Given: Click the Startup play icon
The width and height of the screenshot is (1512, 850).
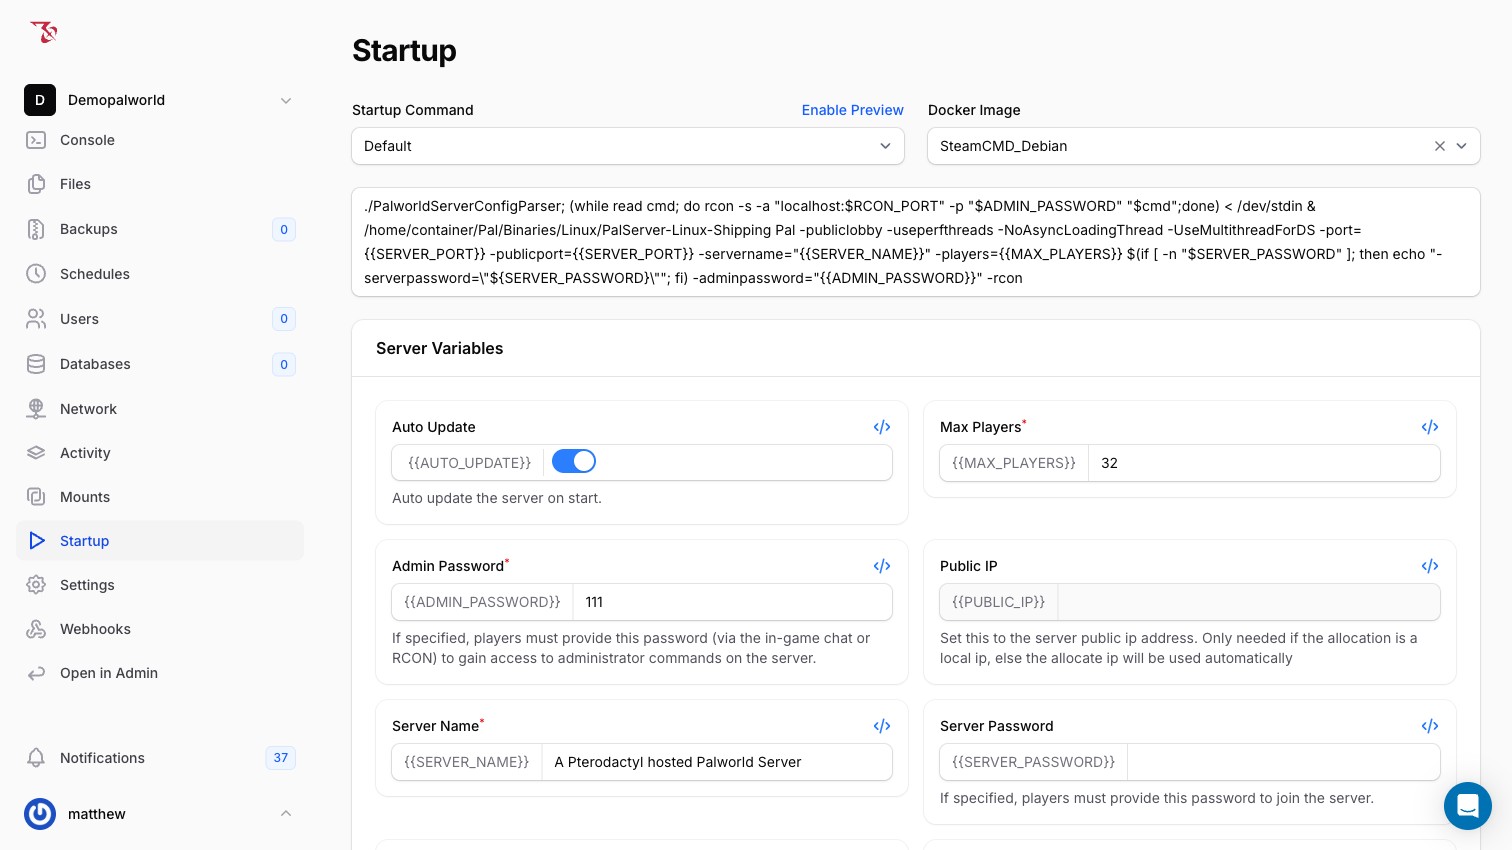Looking at the screenshot, I should [x=36, y=541].
